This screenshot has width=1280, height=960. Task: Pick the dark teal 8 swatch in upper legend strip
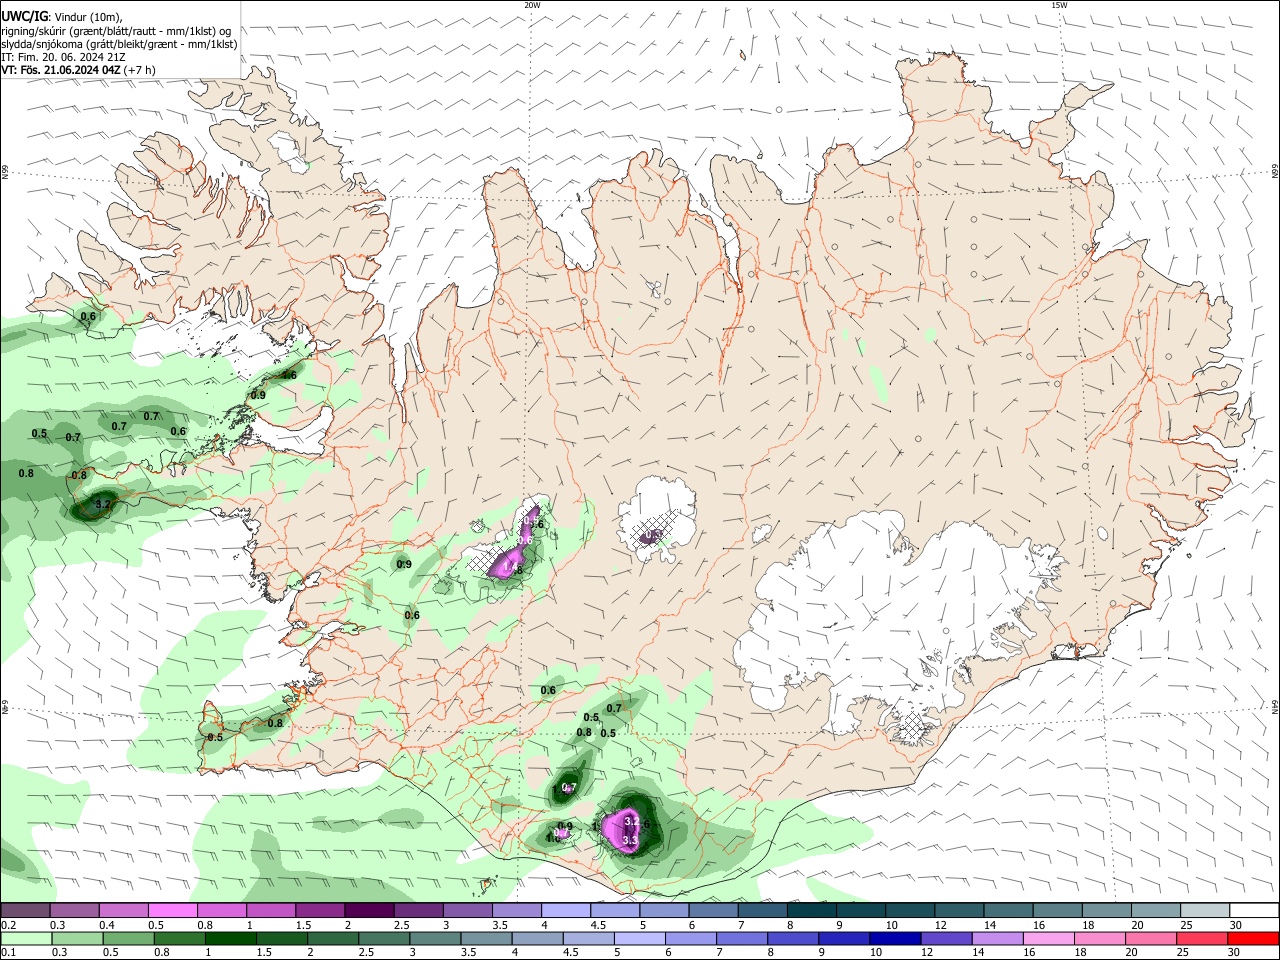(x=811, y=910)
